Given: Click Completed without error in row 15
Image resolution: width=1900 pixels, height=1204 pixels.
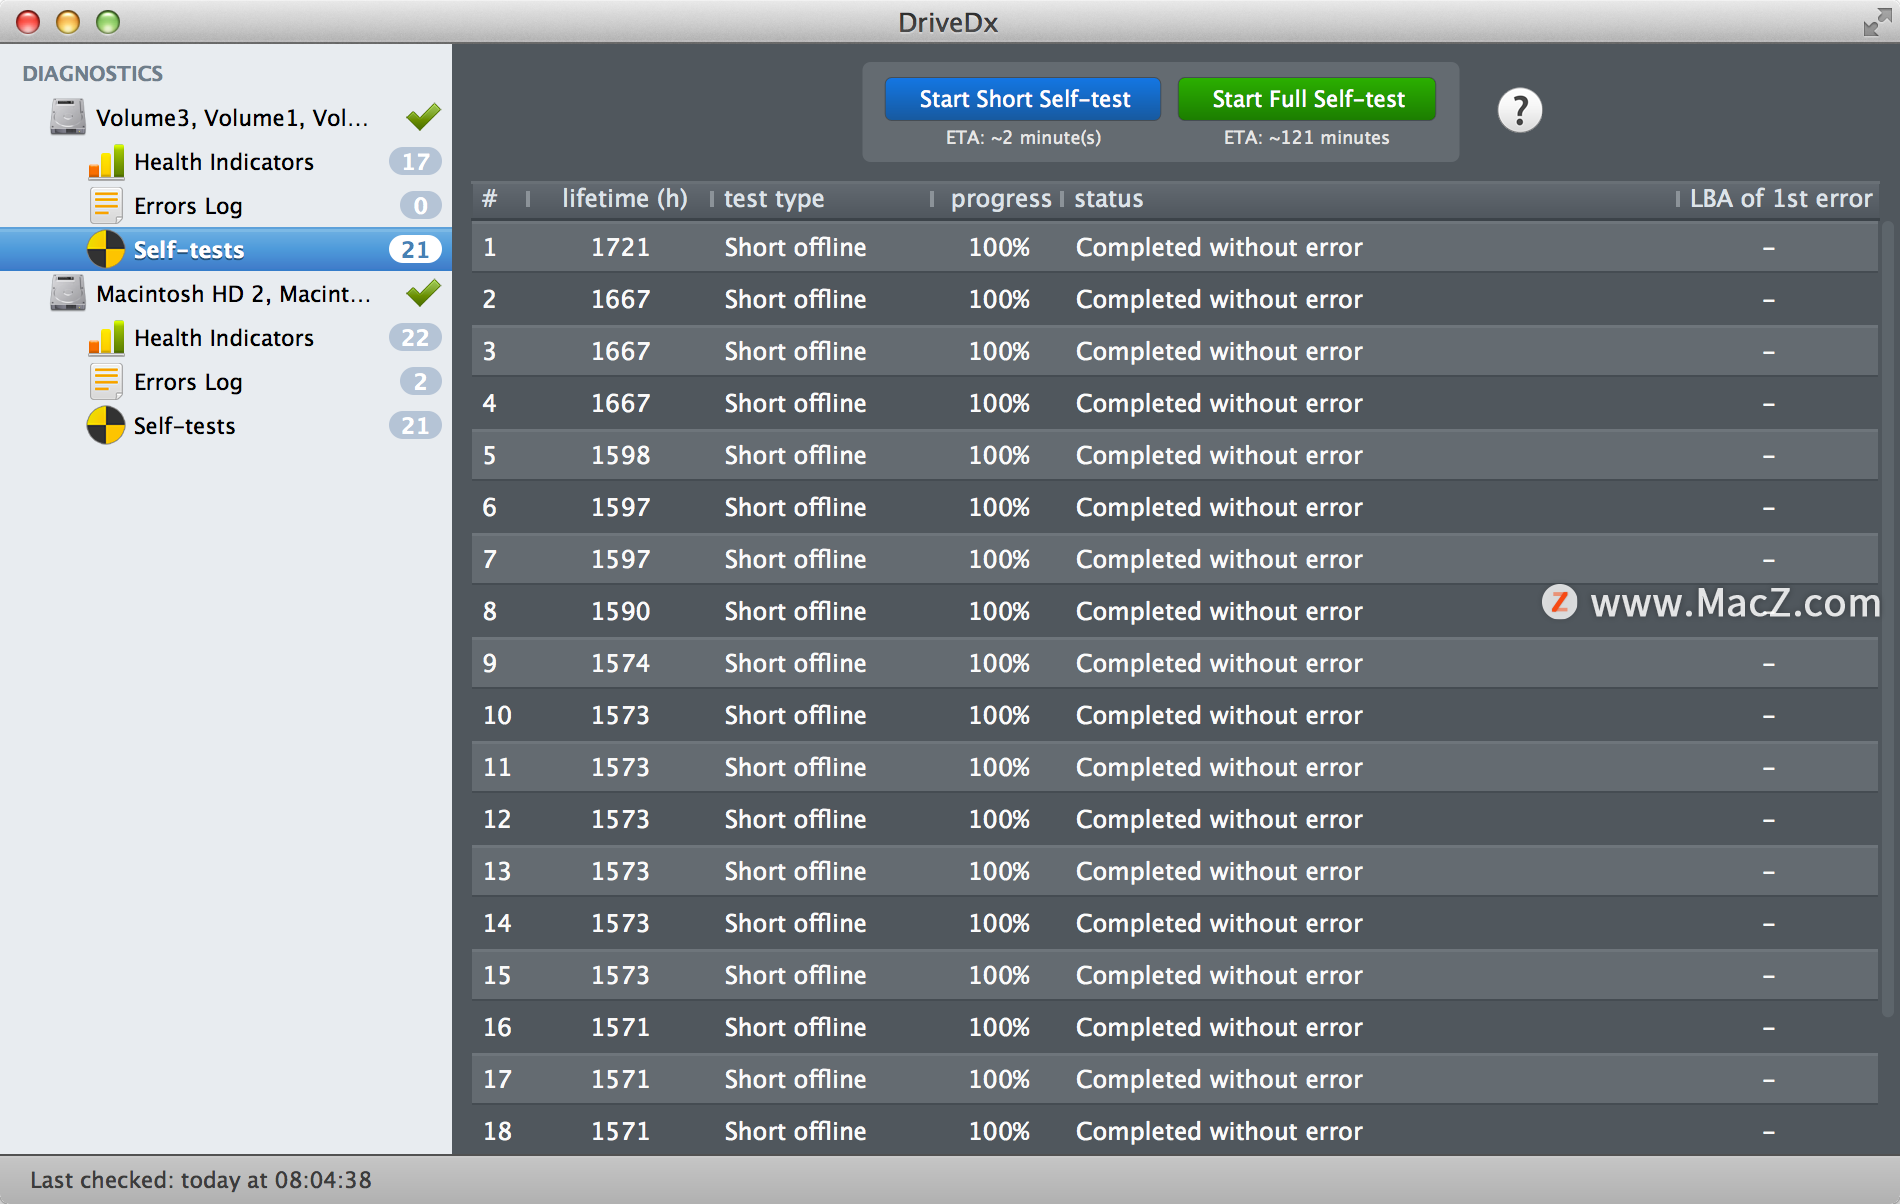Looking at the screenshot, I should (1219, 975).
